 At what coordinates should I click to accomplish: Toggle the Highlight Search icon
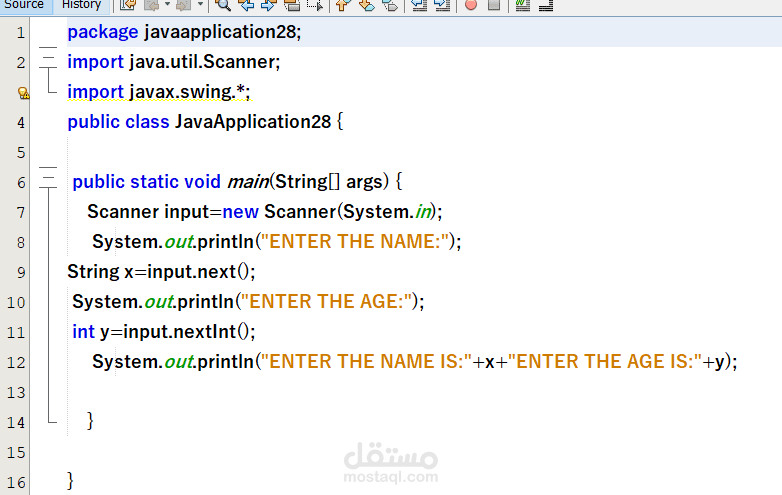click(x=292, y=5)
